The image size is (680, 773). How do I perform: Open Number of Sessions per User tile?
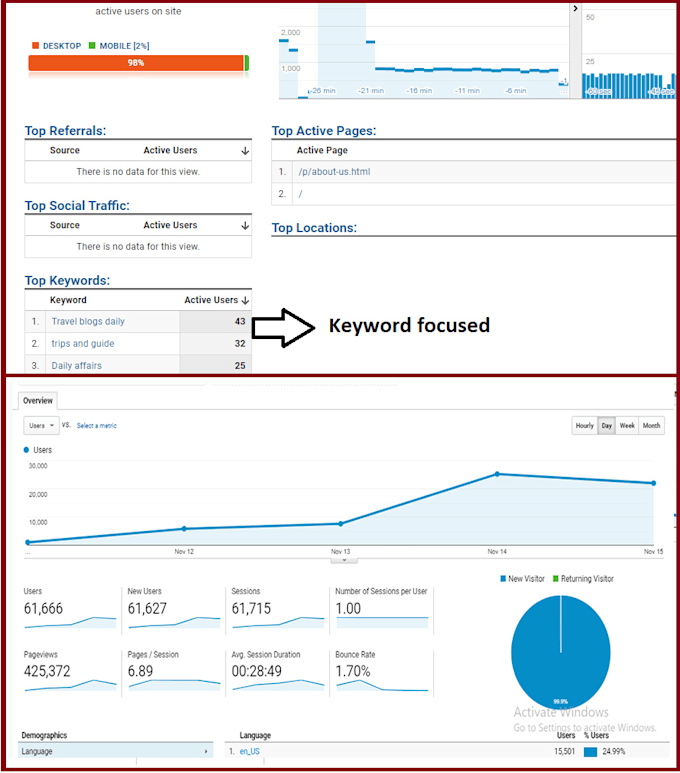click(x=382, y=608)
